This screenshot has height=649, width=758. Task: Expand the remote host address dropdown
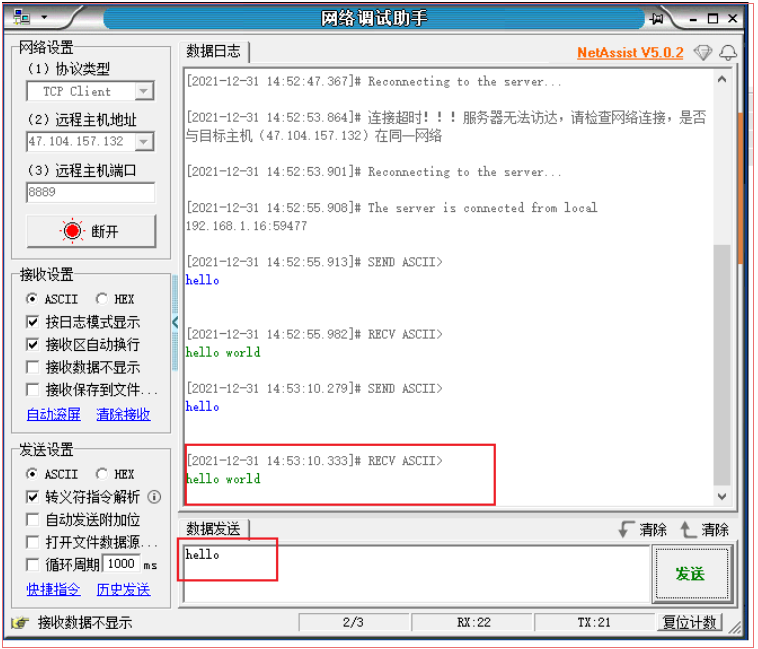pos(144,142)
